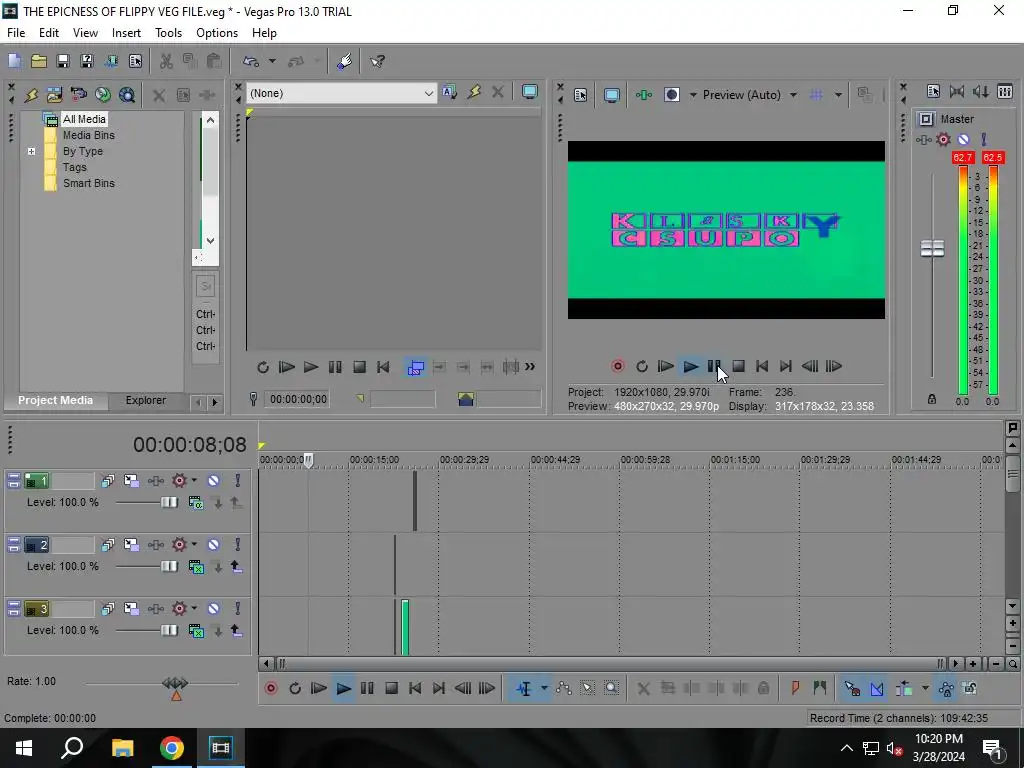This screenshot has width=1024, height=768.
Task: Open Preview (Auto) quality dropdown
Action: pyautogui.click(x=793, y=95)
